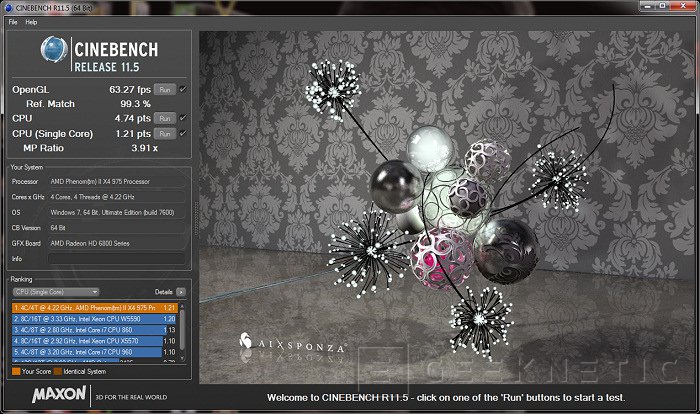Run the OpenGL benchmark test
The image size is (700, 414).
[165, 90]
